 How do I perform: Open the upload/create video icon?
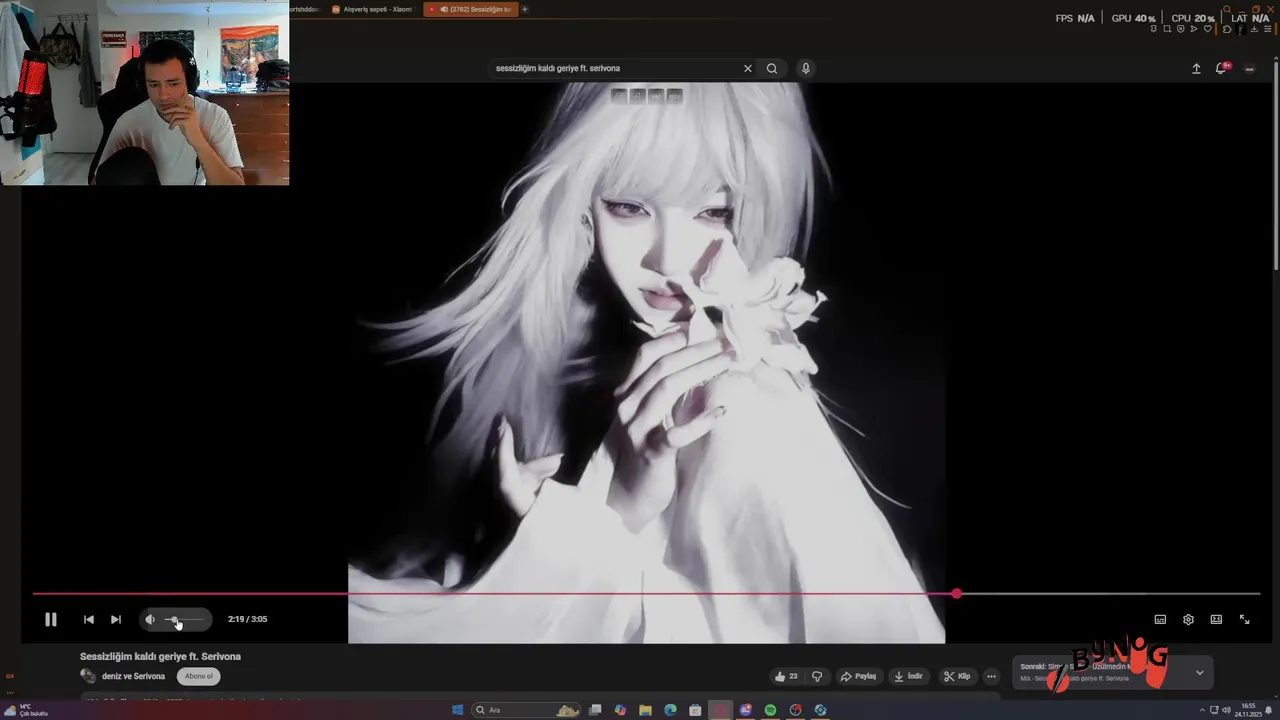coord(1196,68)
